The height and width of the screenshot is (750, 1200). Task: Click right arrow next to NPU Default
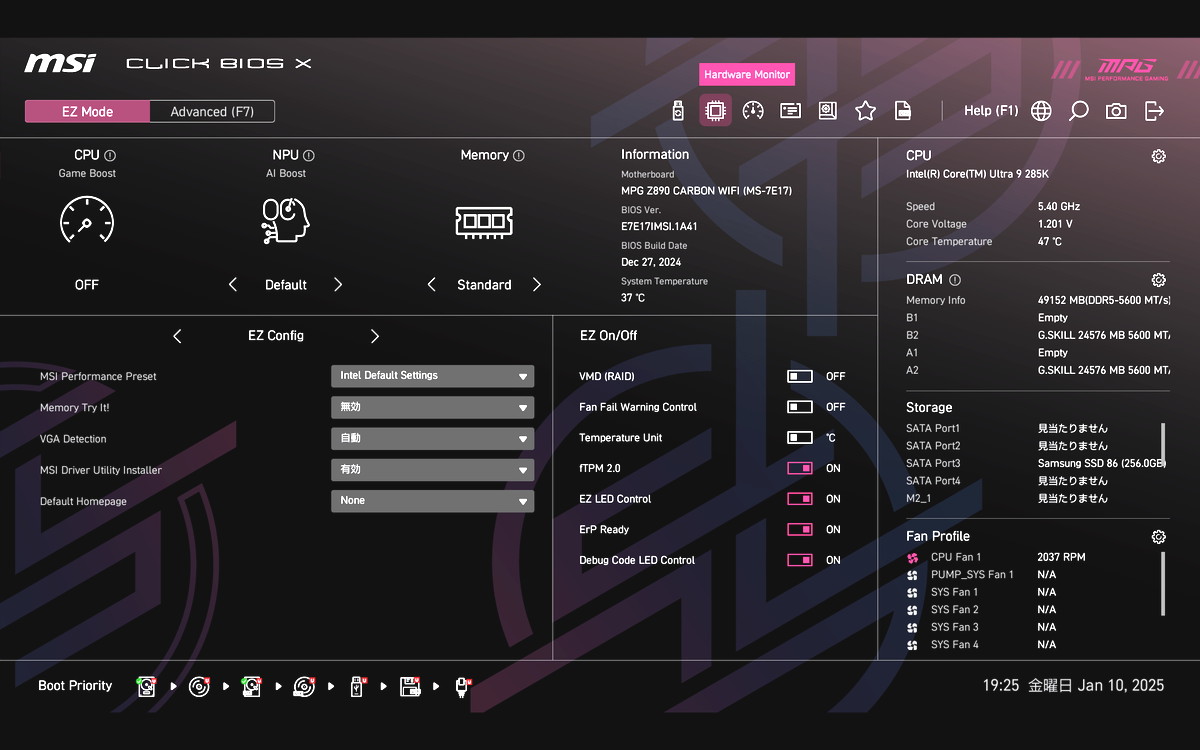click(338, 285)
